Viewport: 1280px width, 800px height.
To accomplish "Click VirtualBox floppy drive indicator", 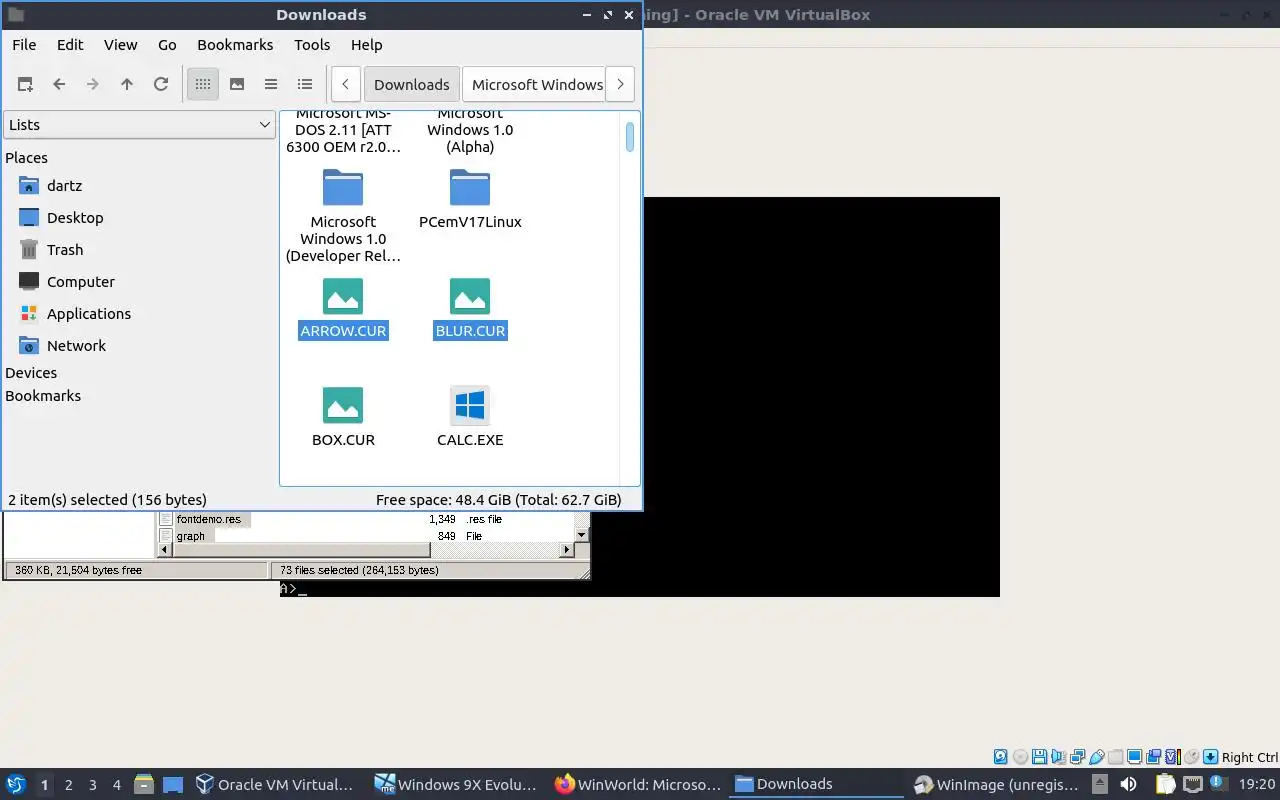I will [x=1040, y=757].
